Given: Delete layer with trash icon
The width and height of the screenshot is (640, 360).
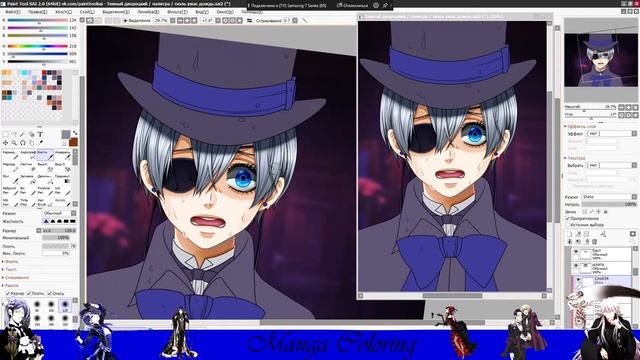Looking at the screenshot, I should click(594, 242).
